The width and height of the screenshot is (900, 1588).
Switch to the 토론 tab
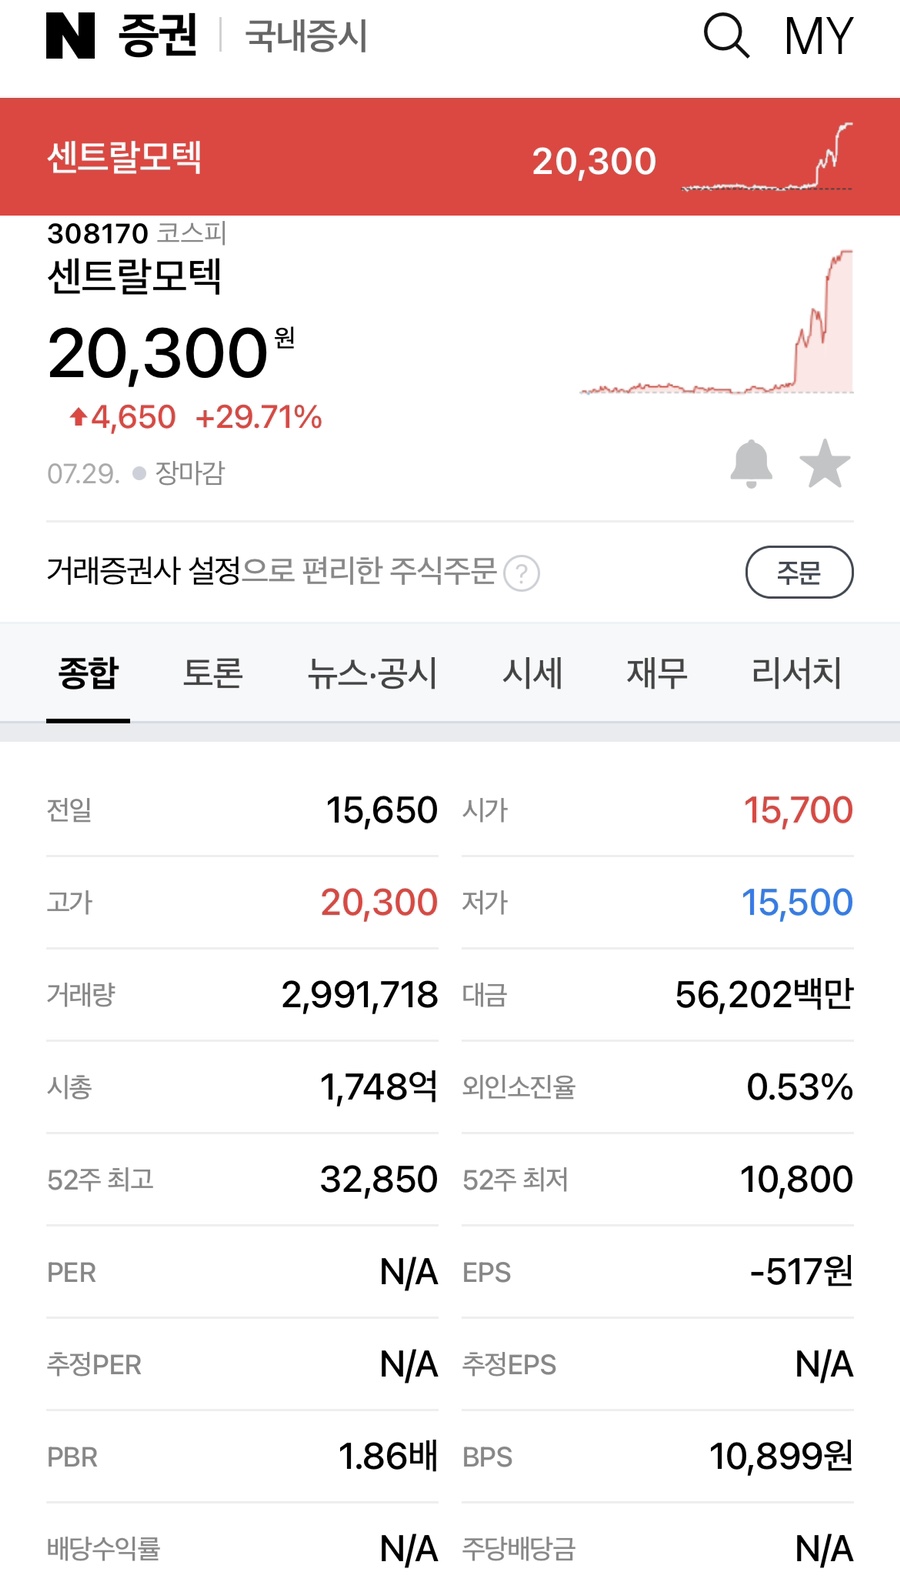click(212, 673)
